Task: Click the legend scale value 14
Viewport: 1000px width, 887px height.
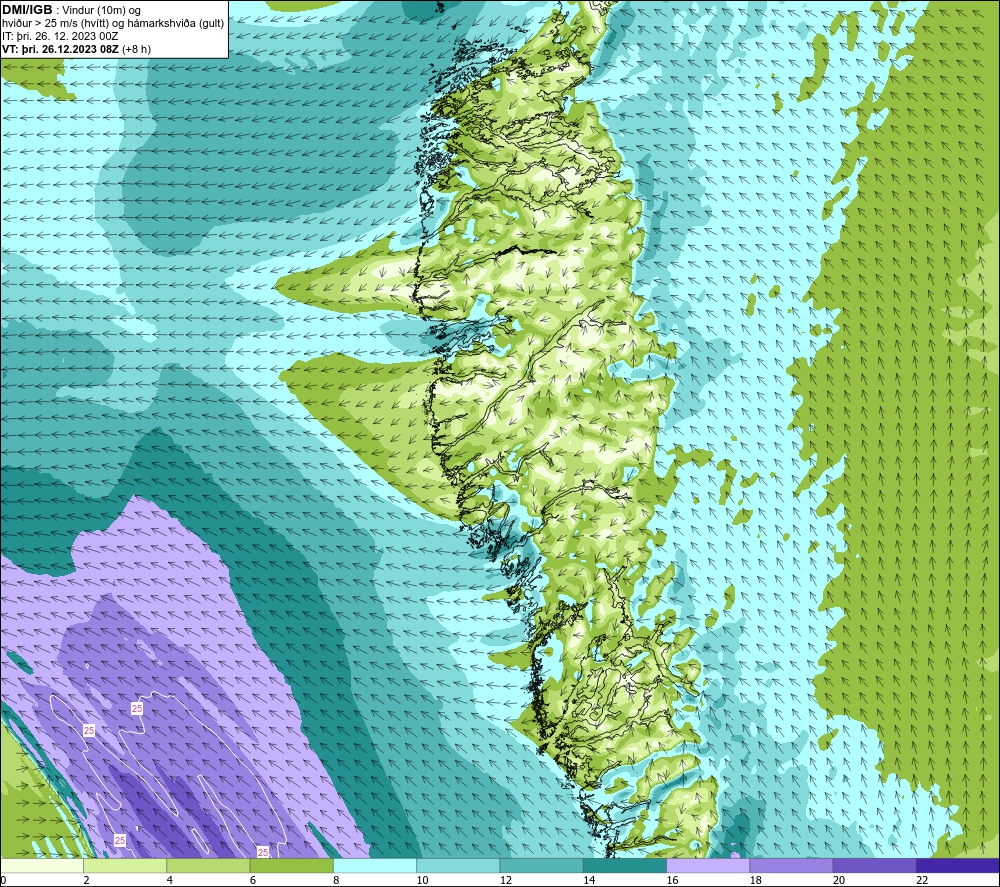Action: click(x=589, y=880)
